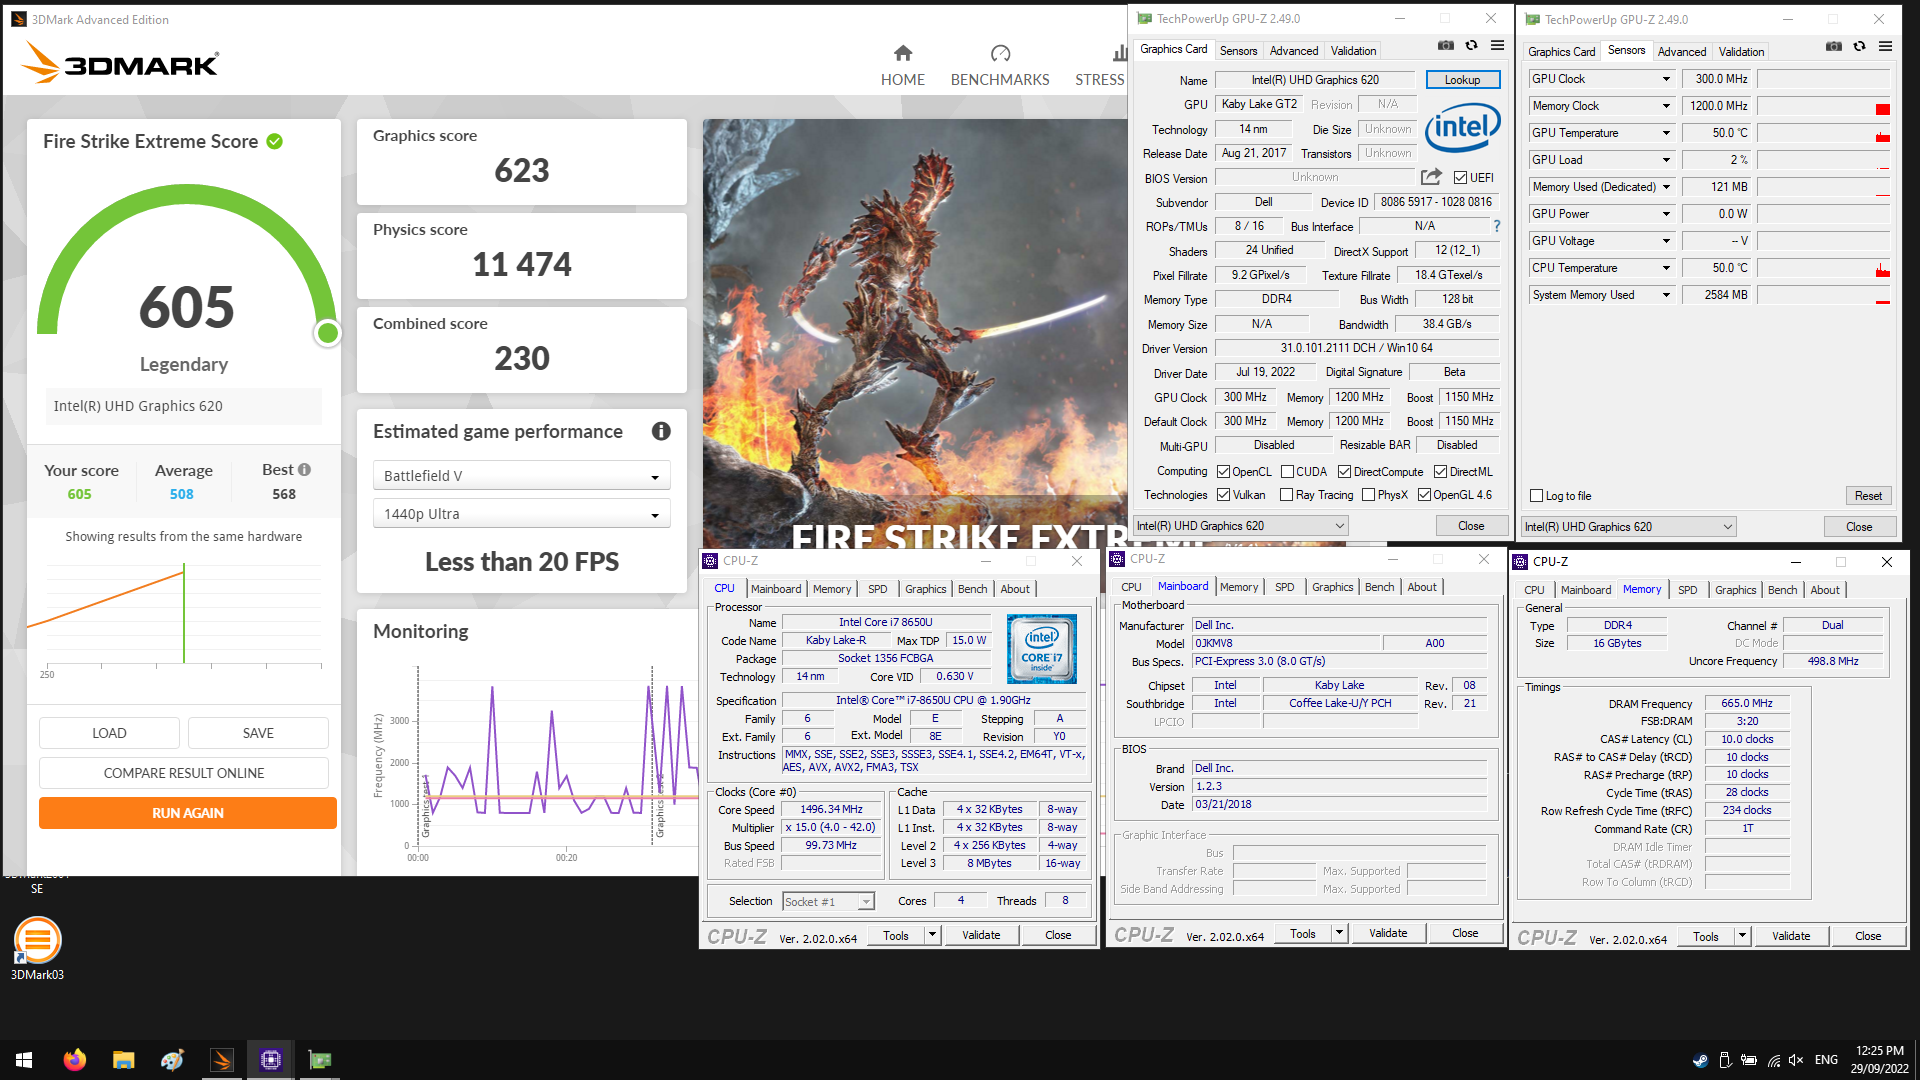1920x1080 pixels.
Task: Open the Windows Start menu
Action: point(24,1060)
